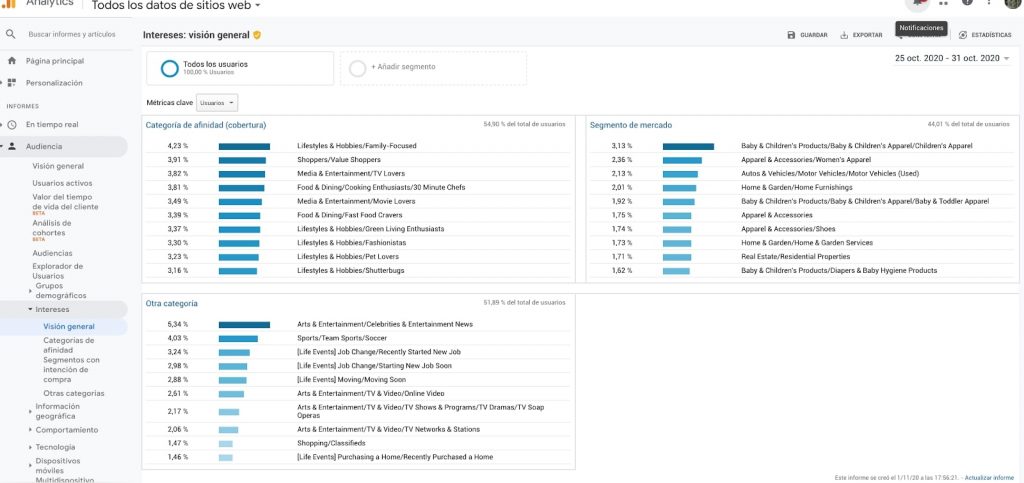Open Valor del tiempo de vida del cliente
The image size is (1024, 483).
pyautogui.click(x=65, y=202)
